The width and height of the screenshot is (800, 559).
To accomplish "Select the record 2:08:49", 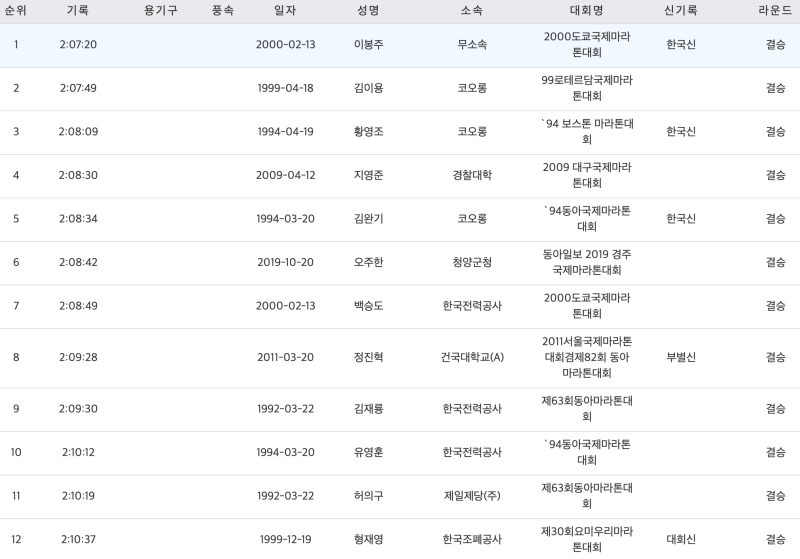I will pos(78,306).
